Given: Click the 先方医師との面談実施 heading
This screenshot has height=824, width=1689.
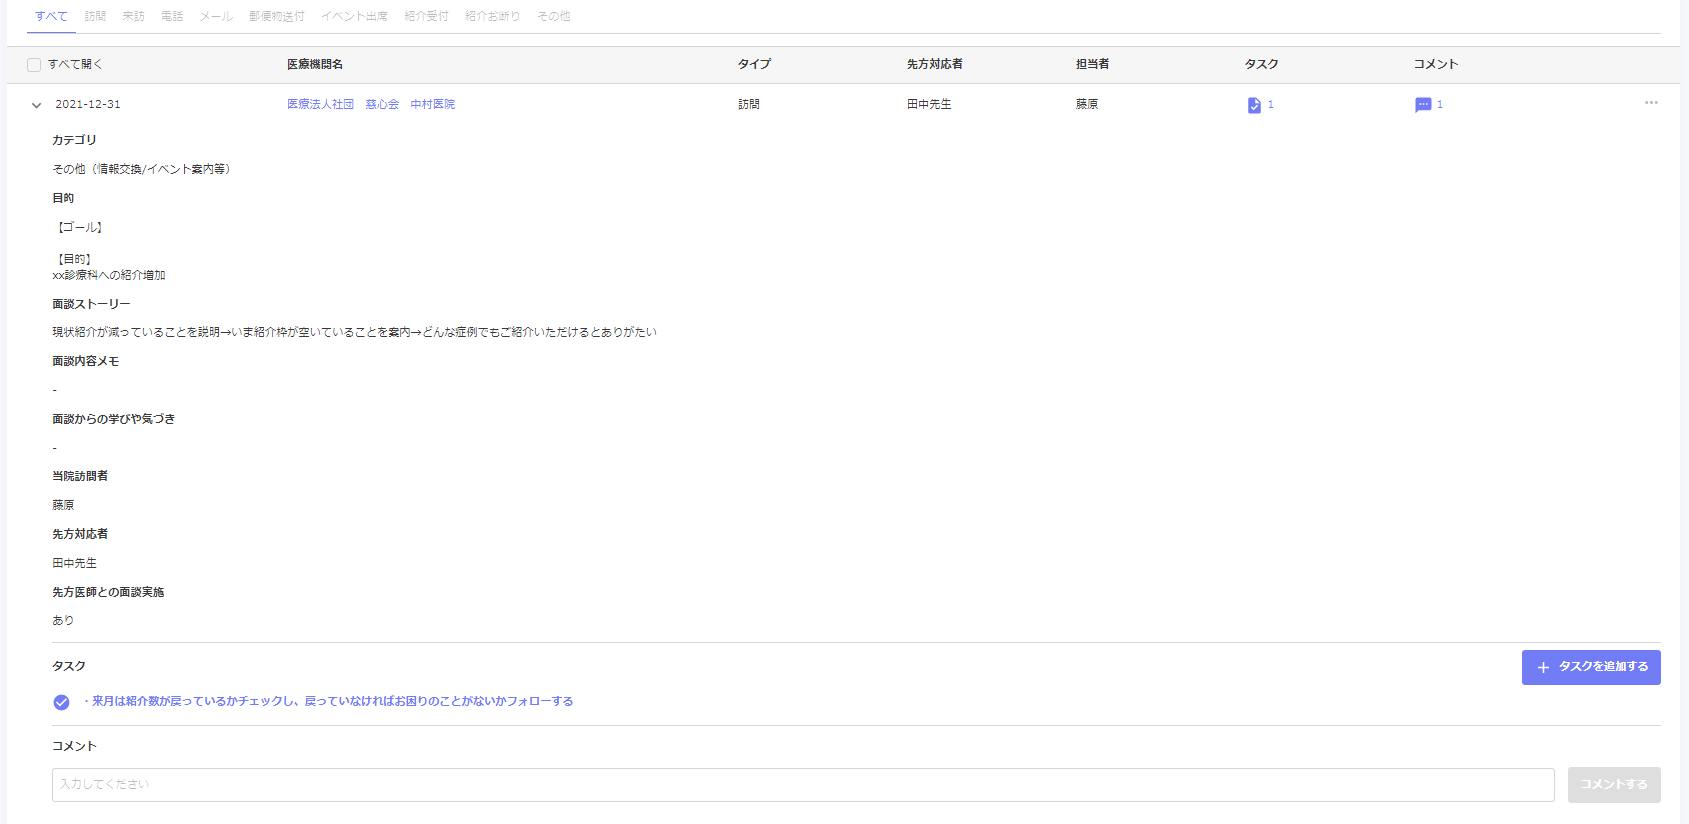Looking at the screenshot, I should 108,592.
